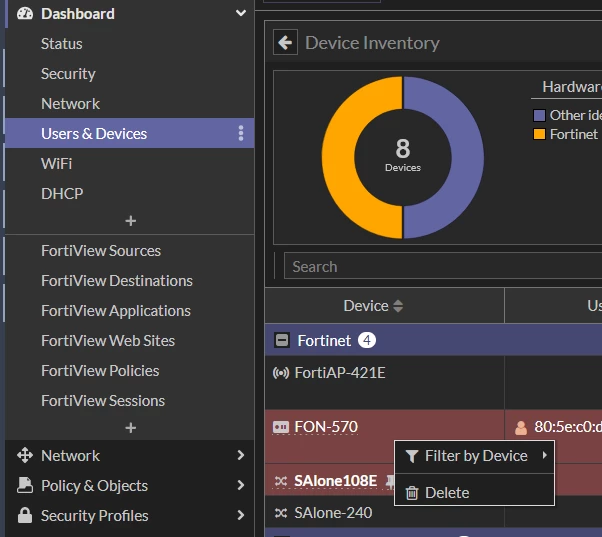Image resolution: width=602 pixels, height=537 pixels.
Task: Open the Status dashboard
Action: (62, 44)
